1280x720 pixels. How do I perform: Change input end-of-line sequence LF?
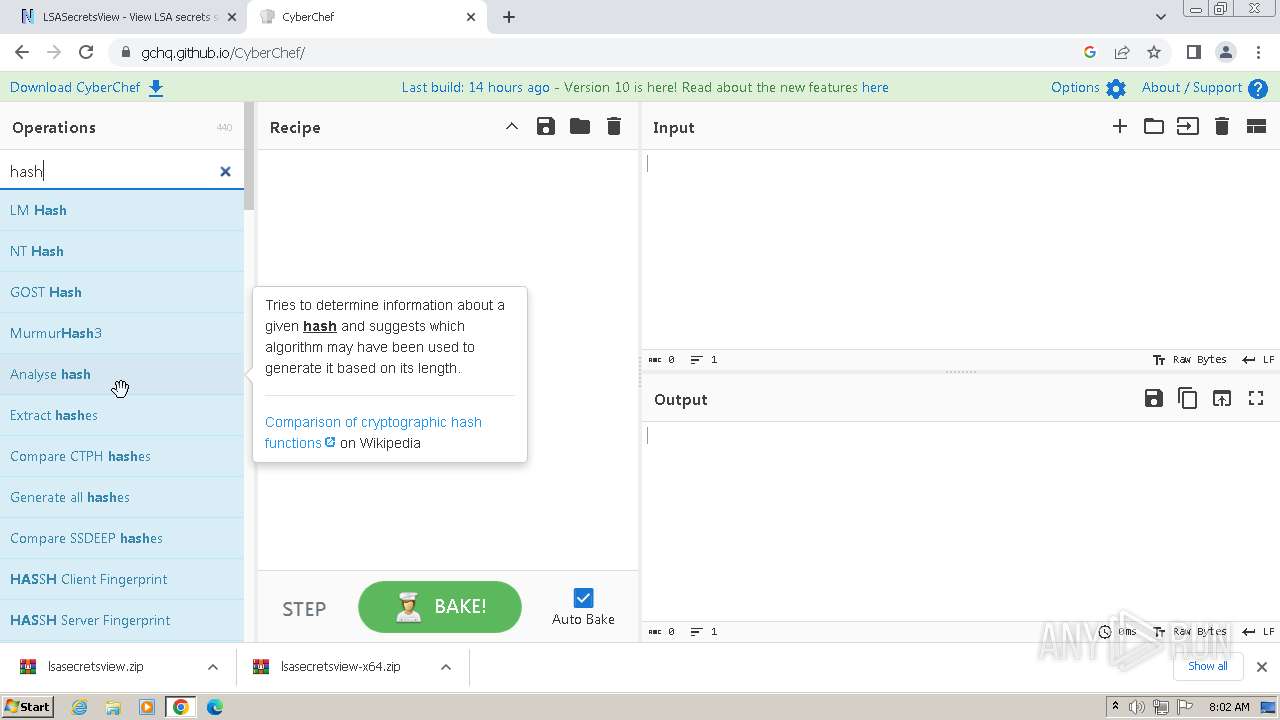click(x=1258, y=359)
